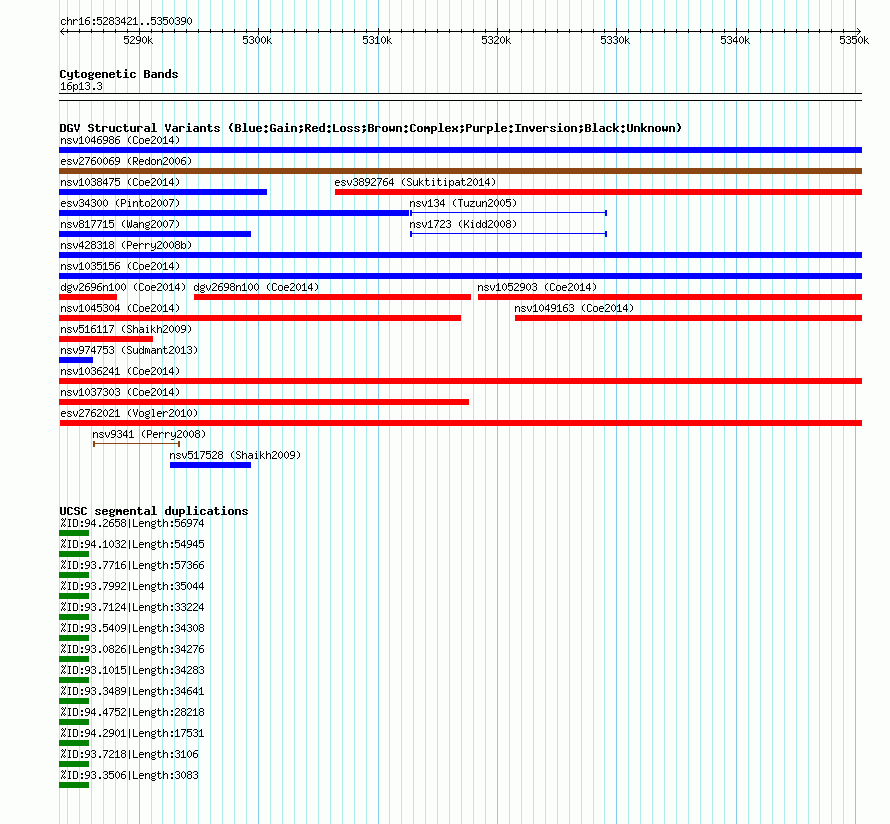The image size is (890, 824).
Task: Select the esv3892764 red loss bar
Action: tap(598, 192)
